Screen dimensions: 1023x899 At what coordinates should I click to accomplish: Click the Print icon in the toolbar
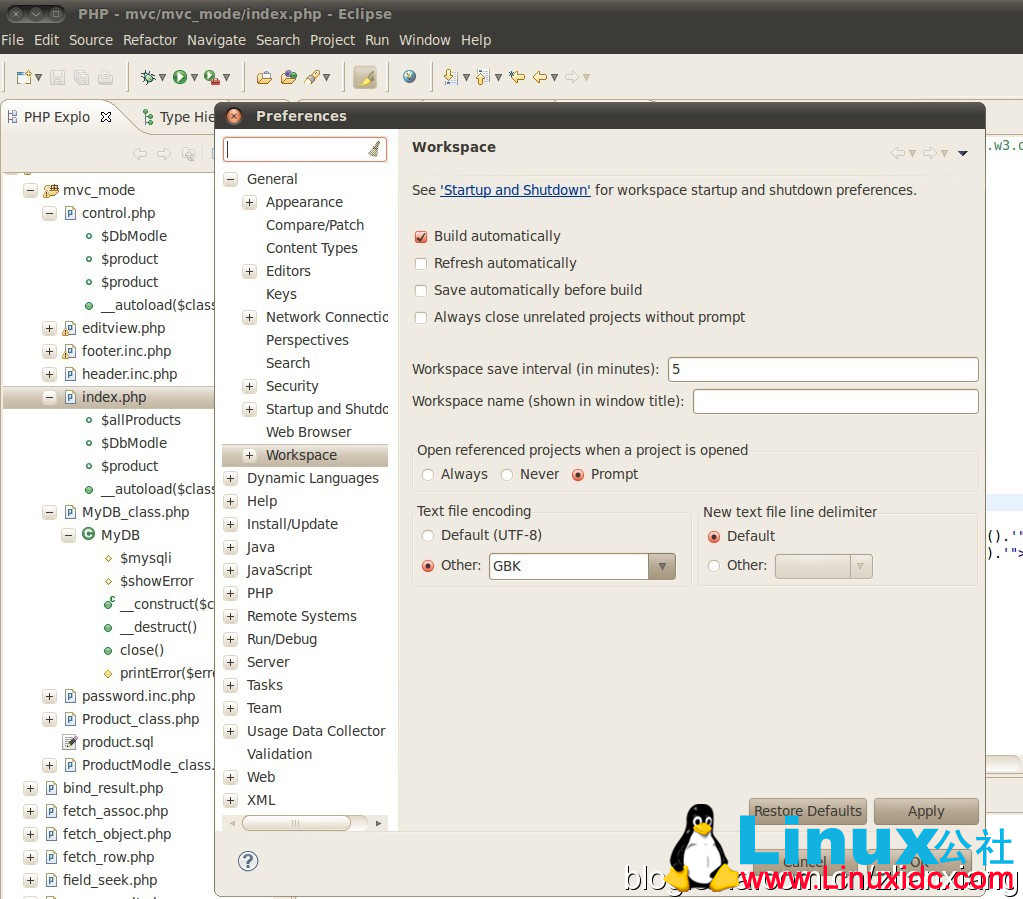[x=106, y=77]
